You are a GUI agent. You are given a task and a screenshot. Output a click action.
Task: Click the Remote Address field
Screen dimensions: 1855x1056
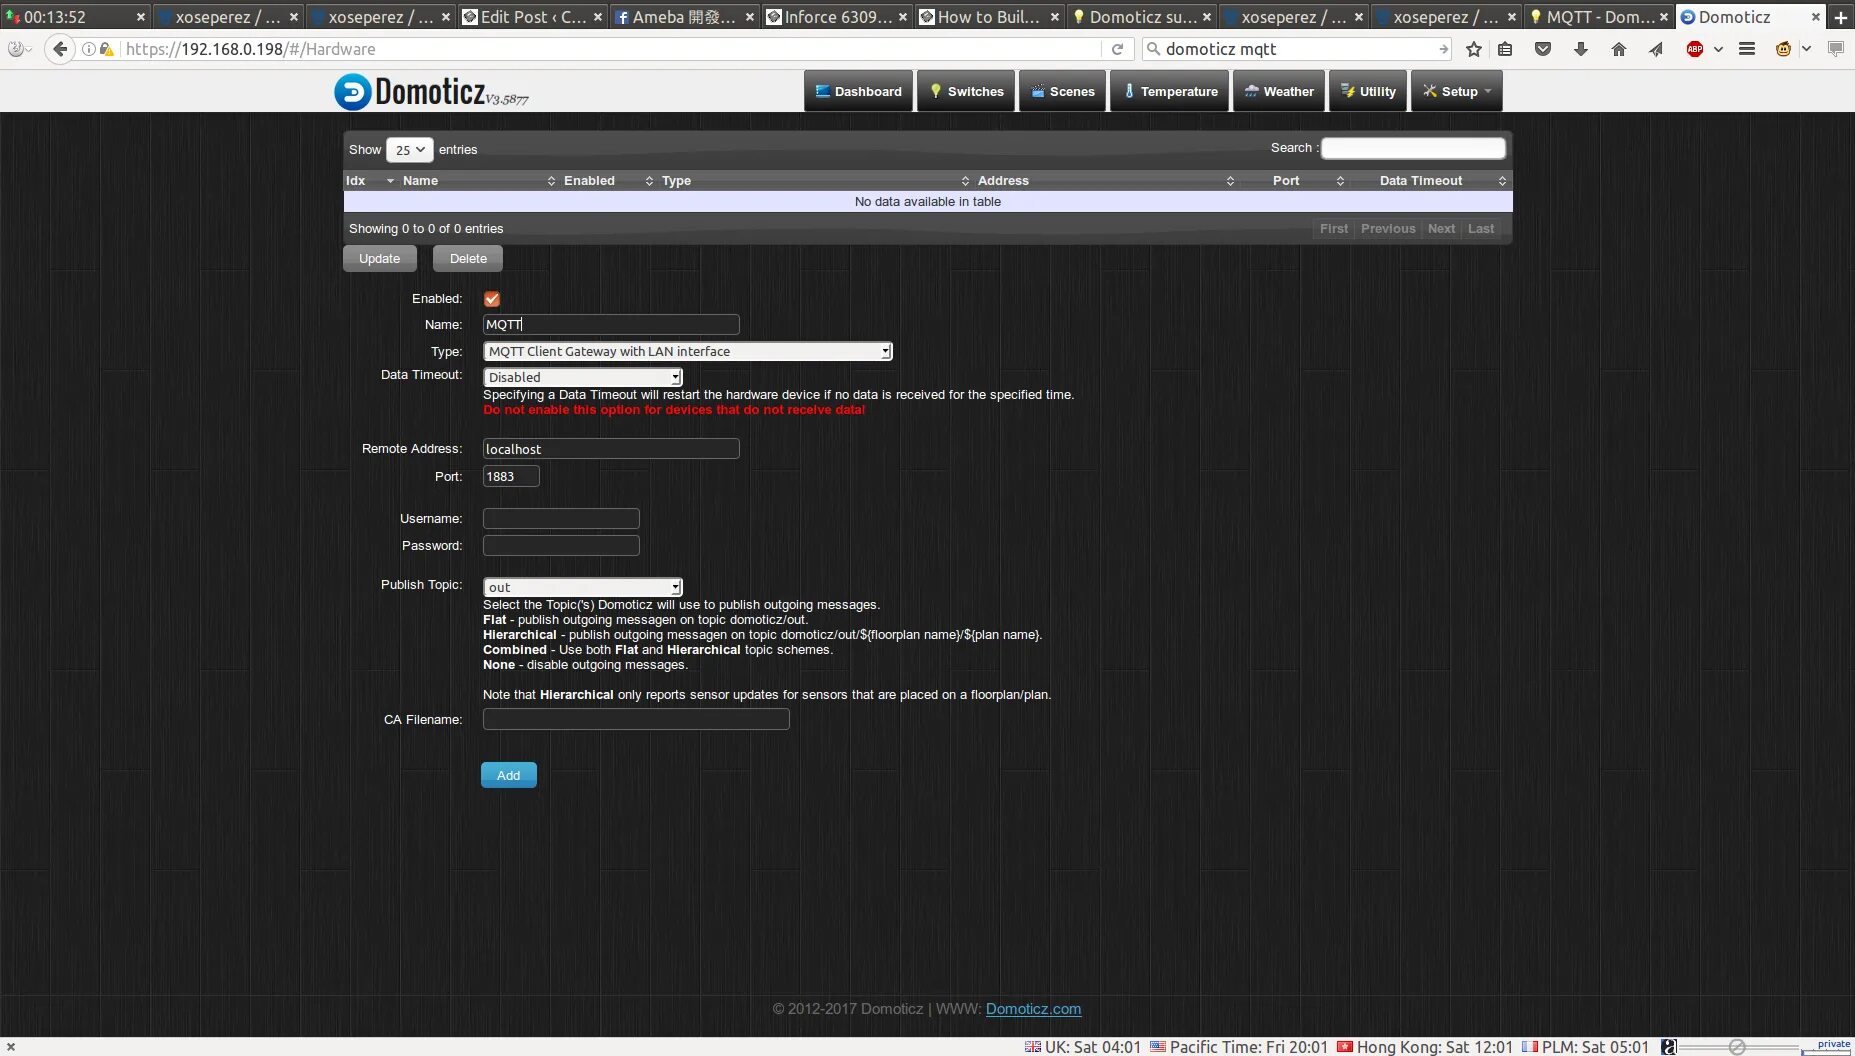(x=611, y=449)
